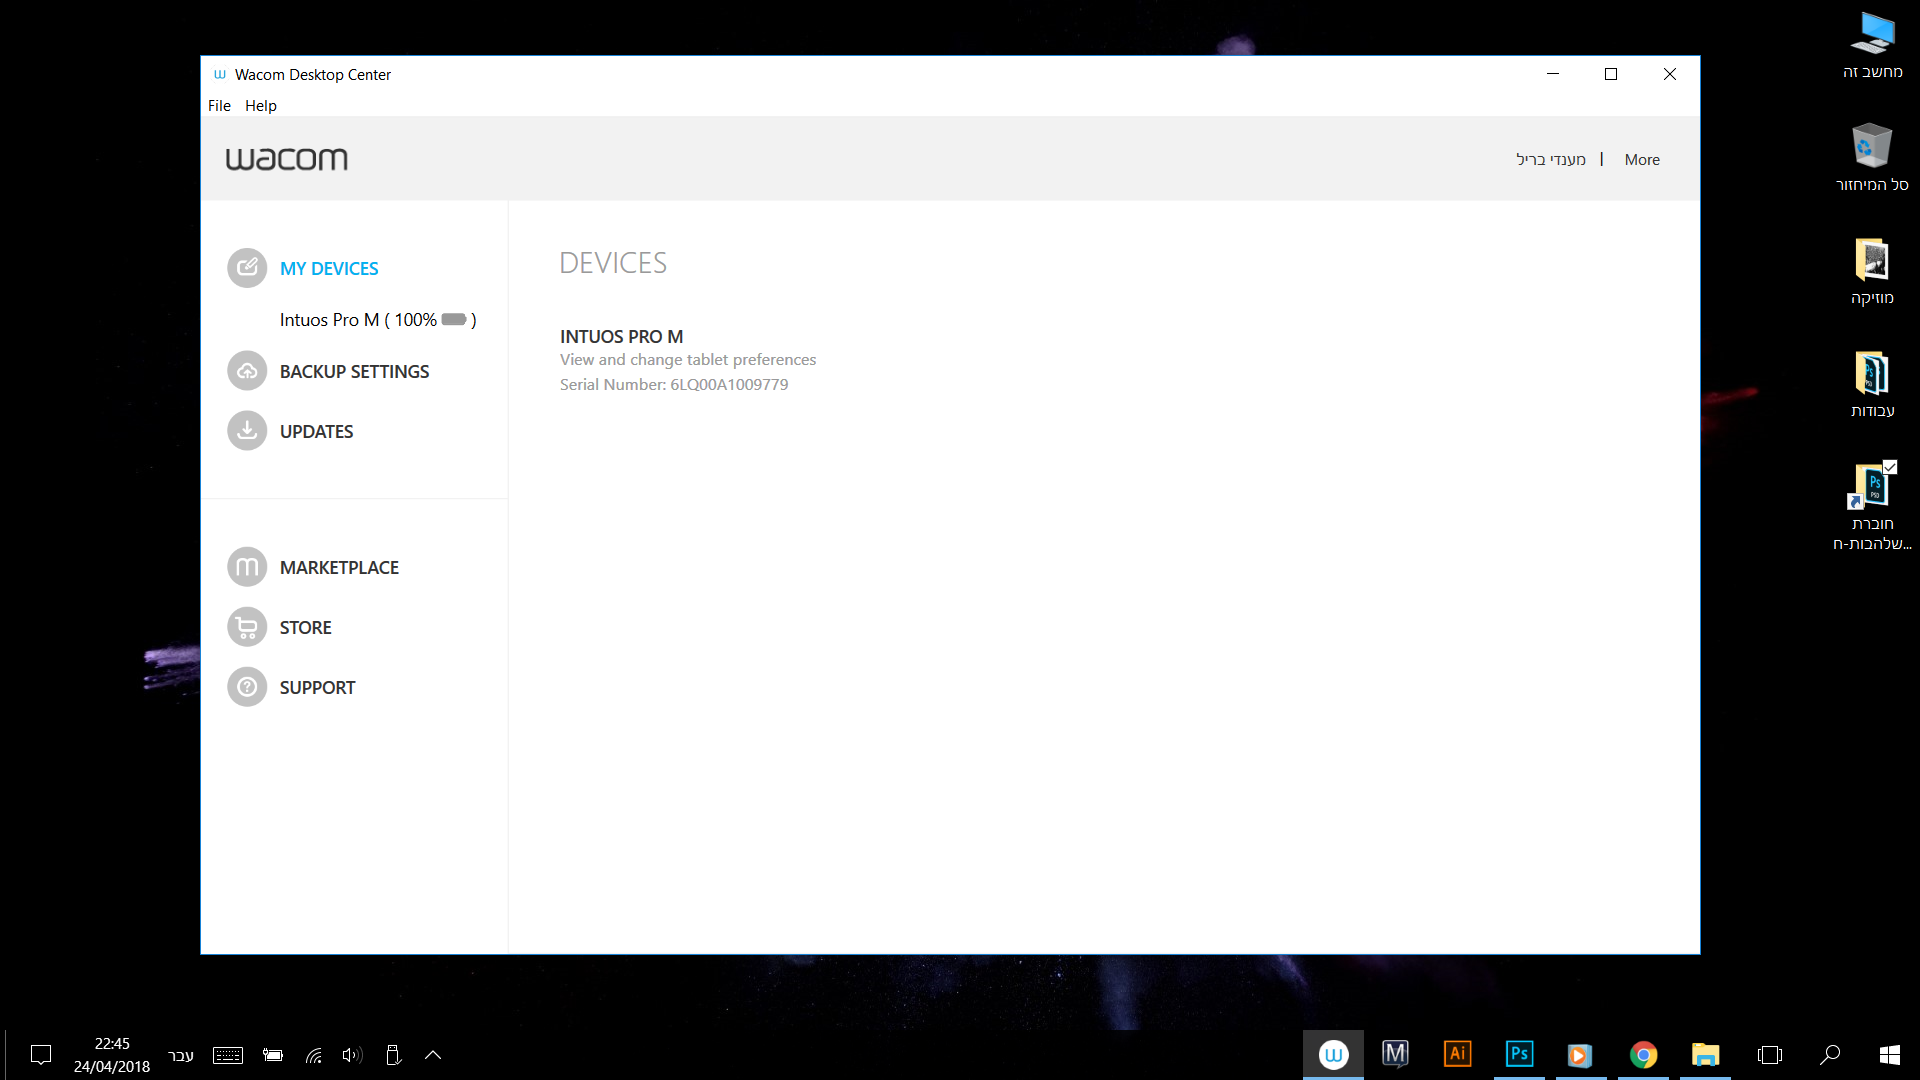Click the volume icon in system tray
1920x1080 pixels.
tap(352, 1055)
